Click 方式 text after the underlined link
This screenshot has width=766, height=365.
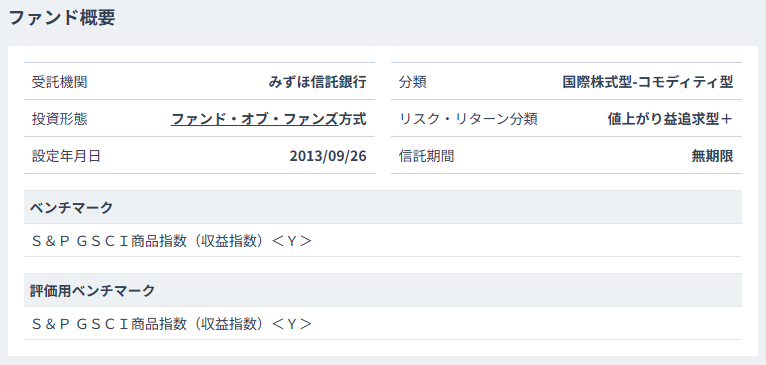[x=353, y=119]
